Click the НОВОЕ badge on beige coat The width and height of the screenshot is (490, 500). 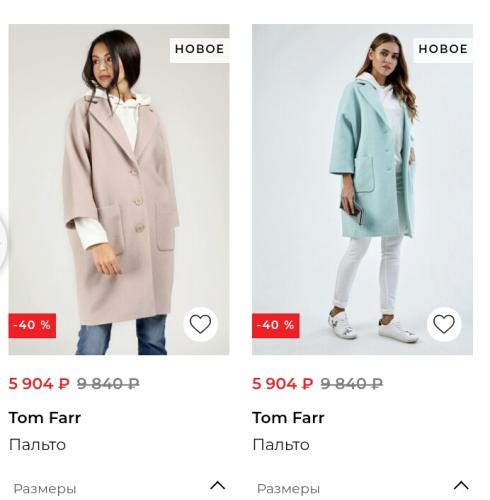(x=199, y=50)
